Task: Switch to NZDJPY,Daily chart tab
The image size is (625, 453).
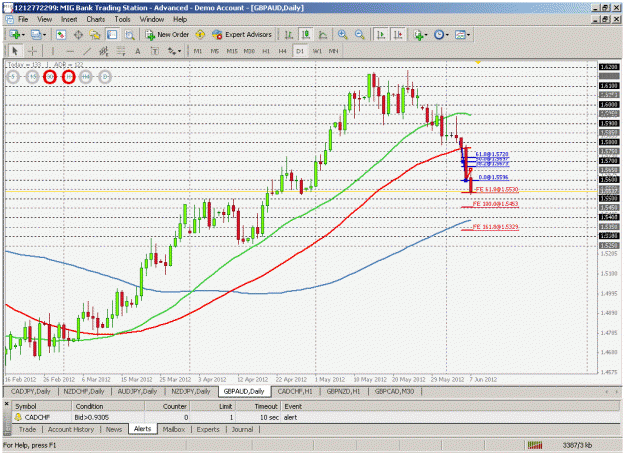Action: pyautogui.click(x=191, y=391)
